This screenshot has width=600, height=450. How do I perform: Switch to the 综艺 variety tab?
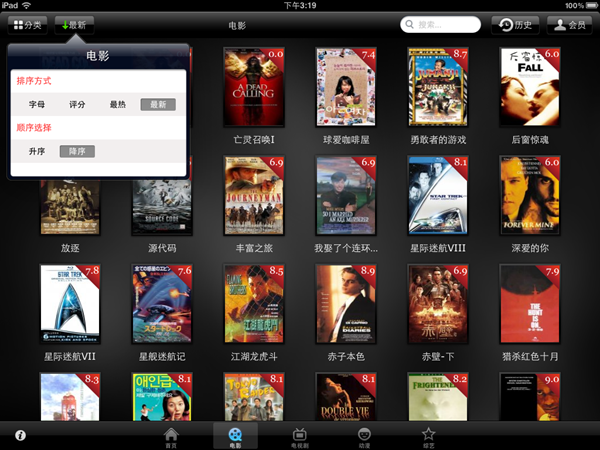(x=428, y=438)
